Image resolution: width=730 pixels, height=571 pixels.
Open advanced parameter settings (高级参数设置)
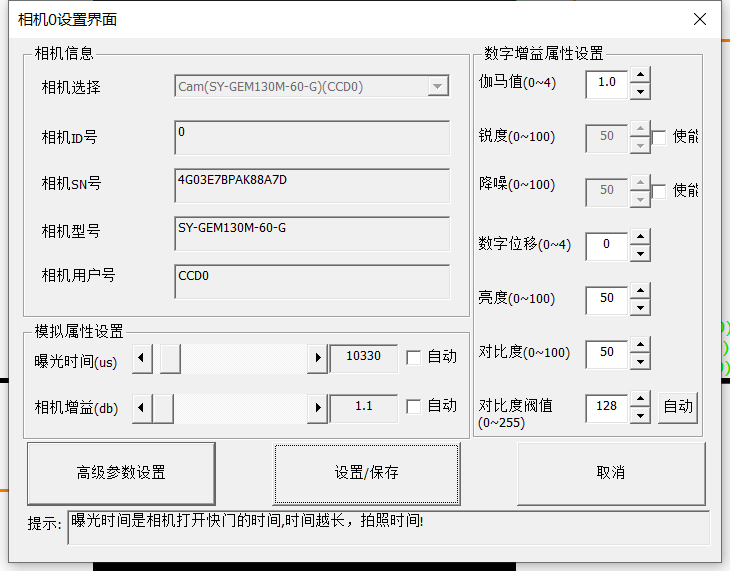pos(121,473)
